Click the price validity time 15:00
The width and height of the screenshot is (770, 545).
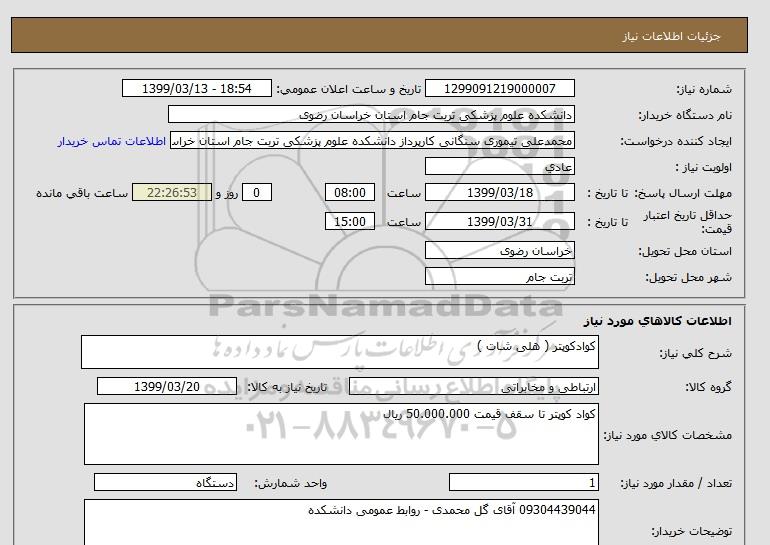pos(350,221)
